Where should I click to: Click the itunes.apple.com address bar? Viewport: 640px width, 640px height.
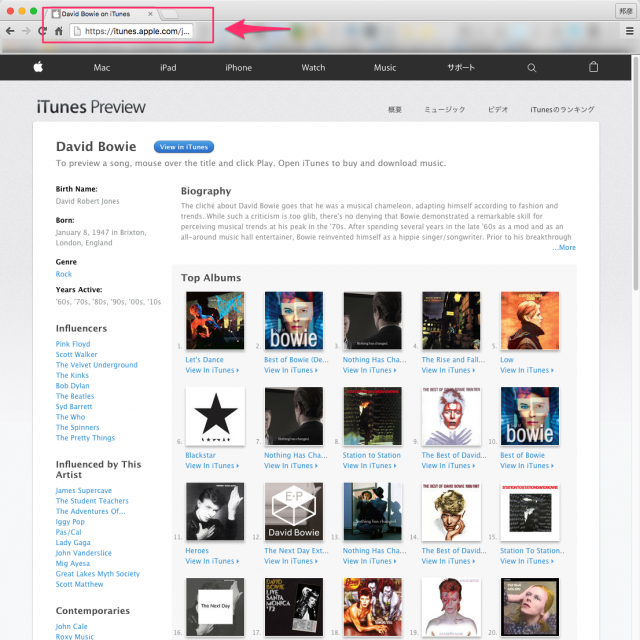(x=131, y=31)
